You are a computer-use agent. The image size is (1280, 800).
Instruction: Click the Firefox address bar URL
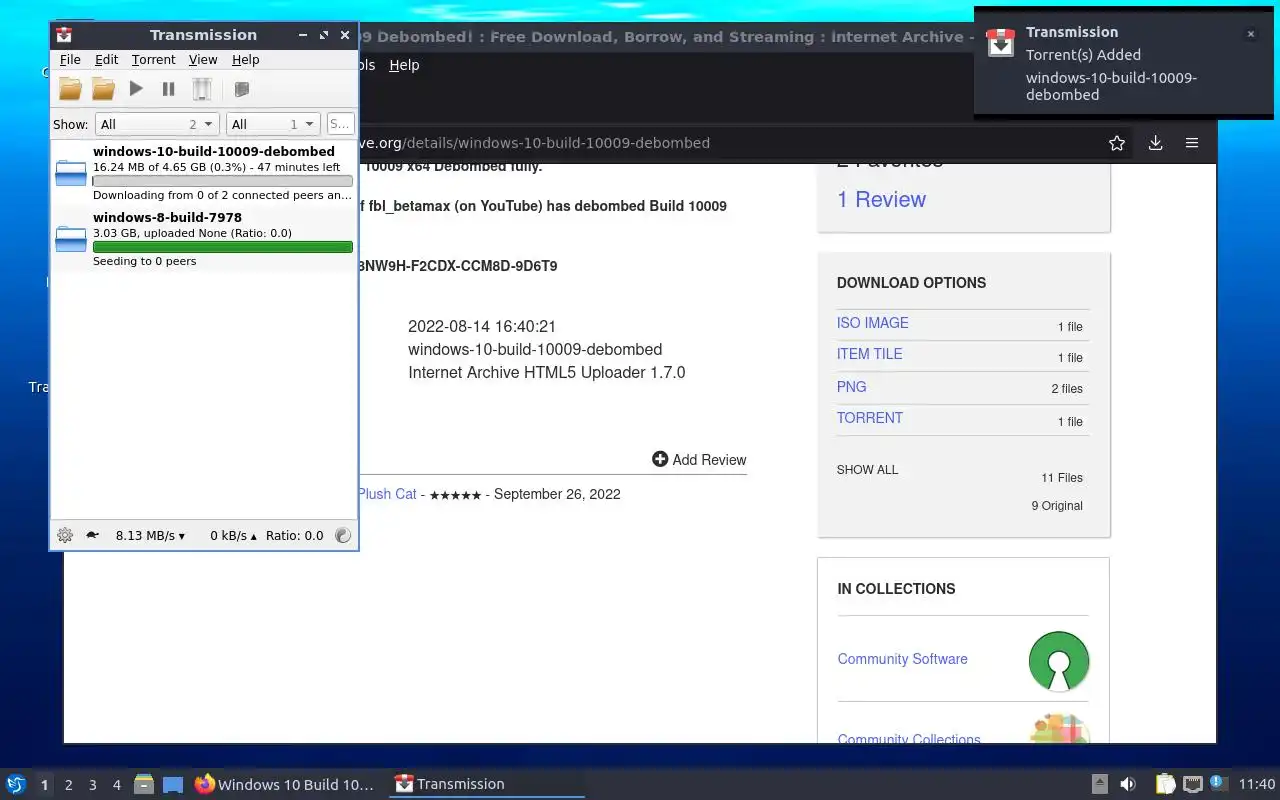tap(534, 143)
